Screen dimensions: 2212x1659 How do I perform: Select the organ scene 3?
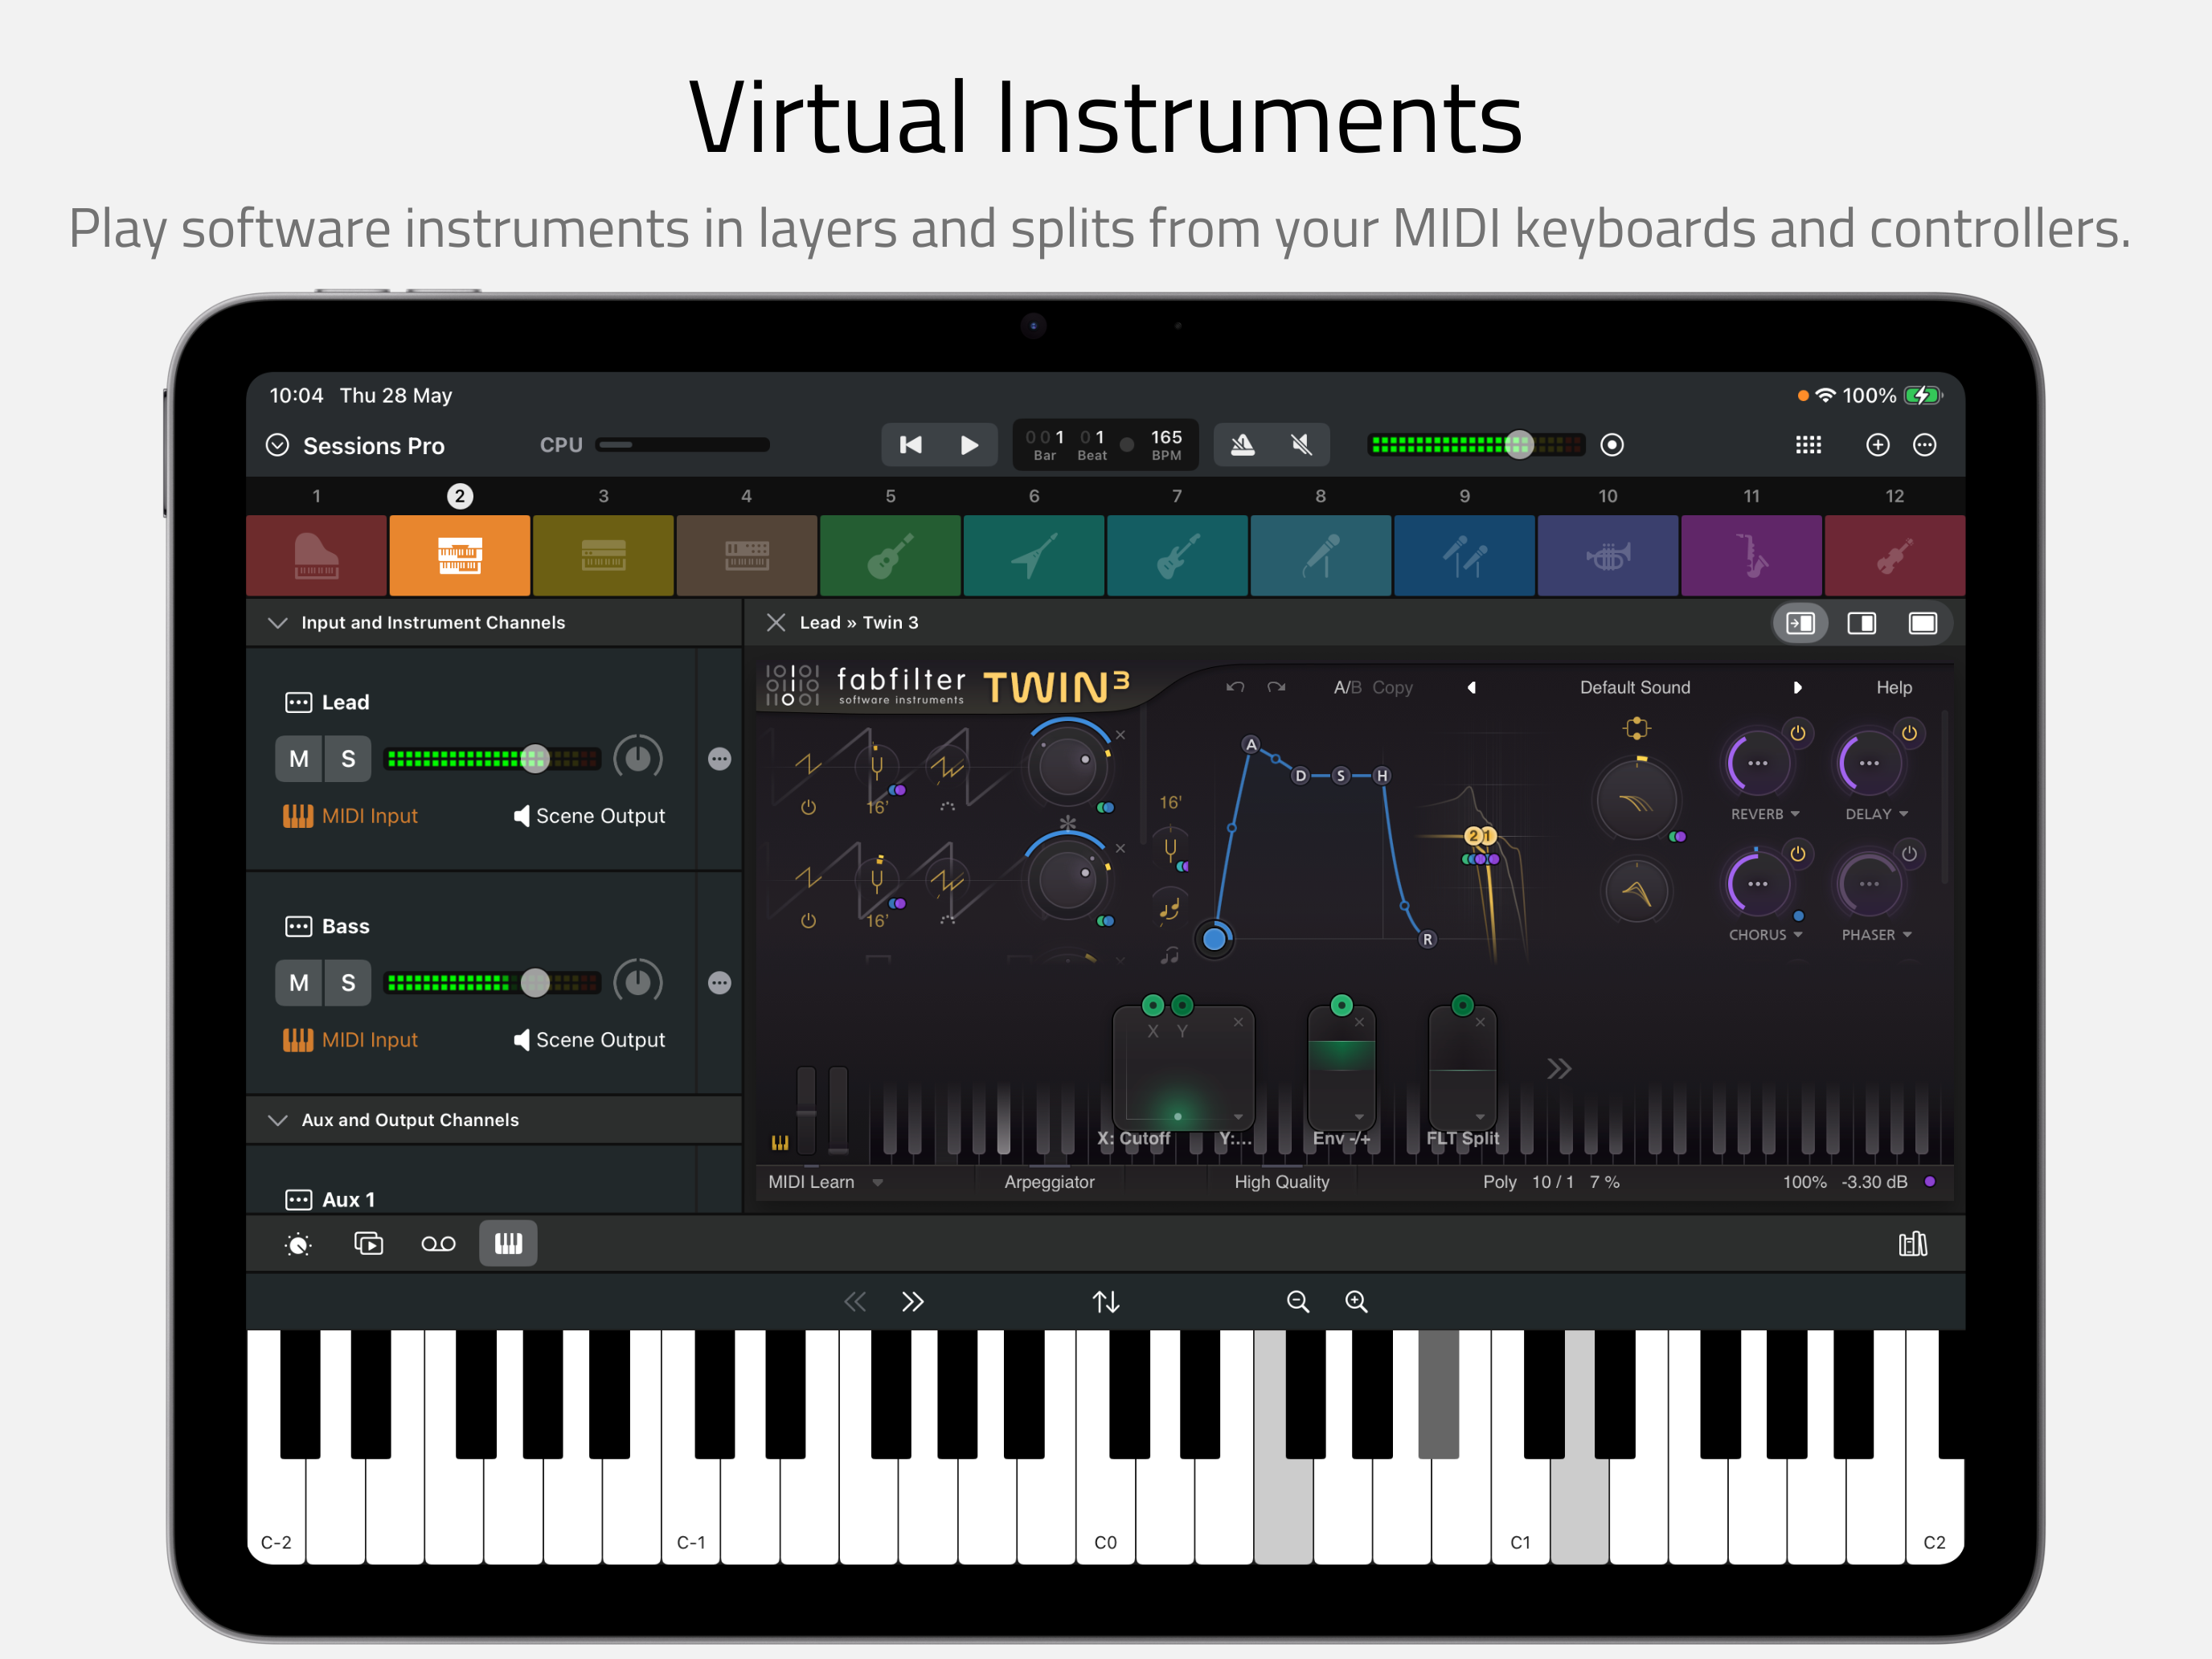pyautogui.click(x=603, y=555)
